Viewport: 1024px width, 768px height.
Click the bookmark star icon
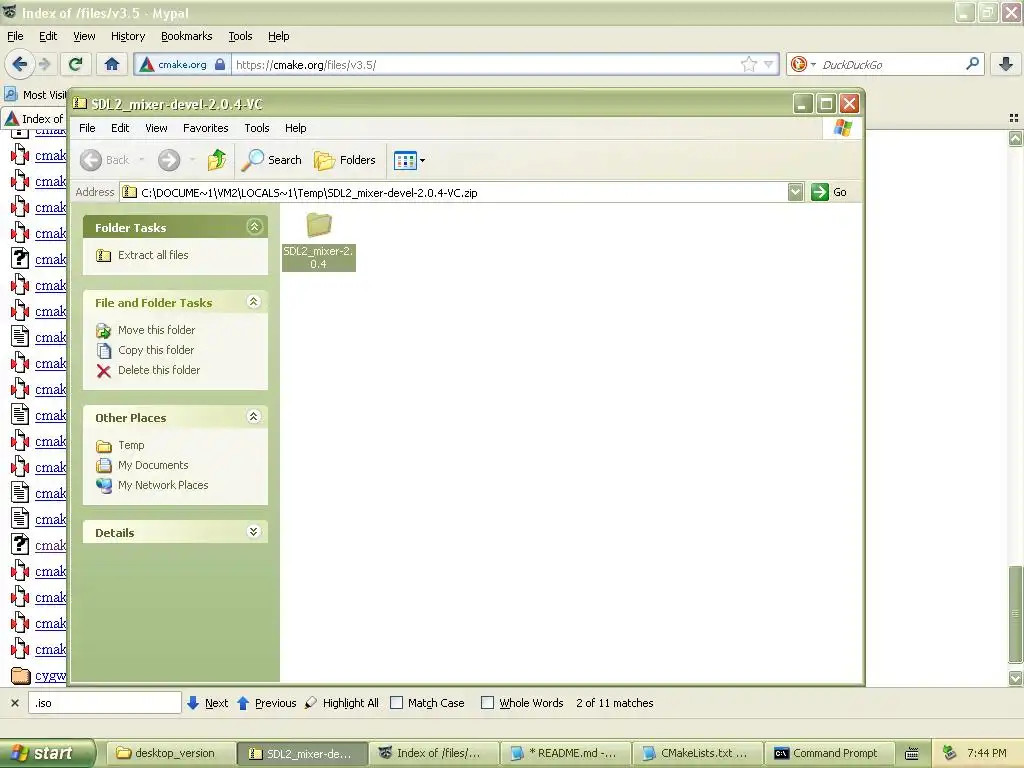tap(748, 64)
